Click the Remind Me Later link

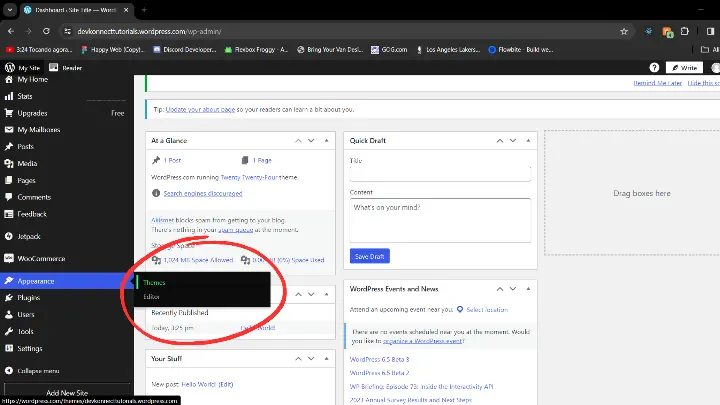658,83
